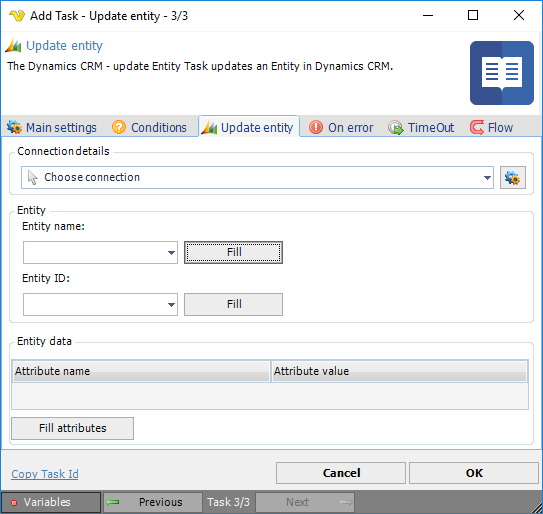Open the TimeOut tab

tap(421, 127)
